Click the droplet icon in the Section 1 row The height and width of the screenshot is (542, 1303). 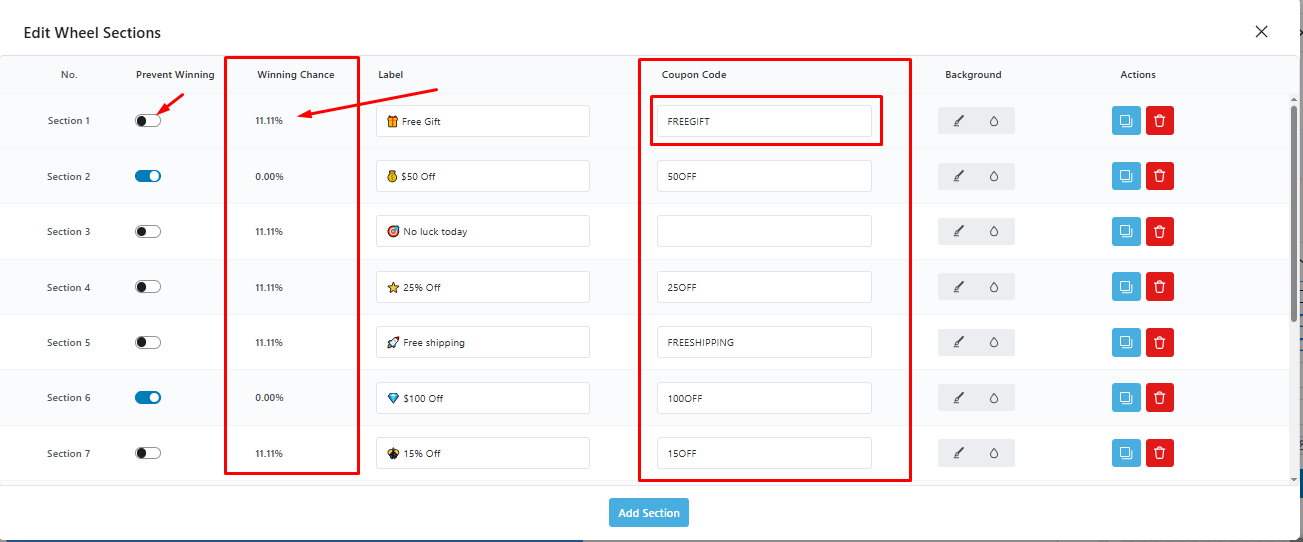coord(994,121)
